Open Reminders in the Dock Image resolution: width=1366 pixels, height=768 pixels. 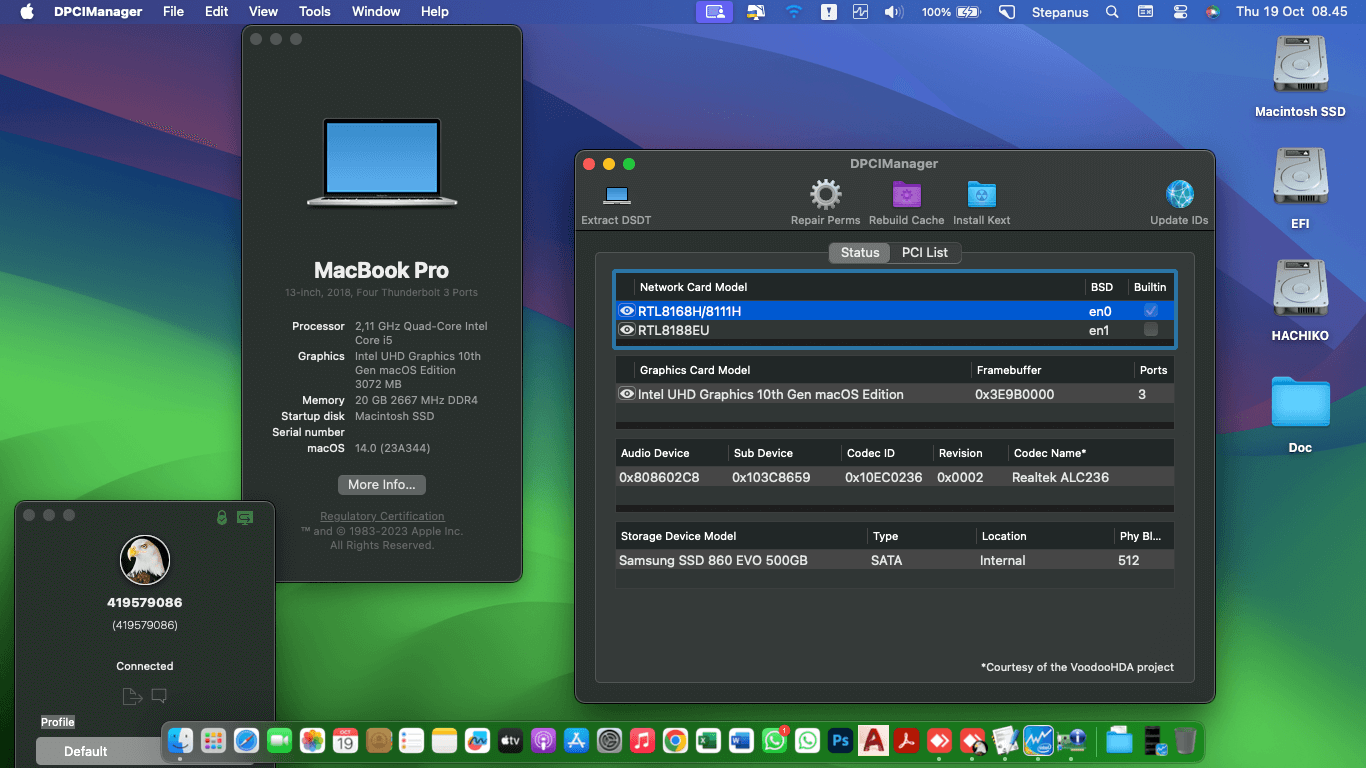point(411,741)
